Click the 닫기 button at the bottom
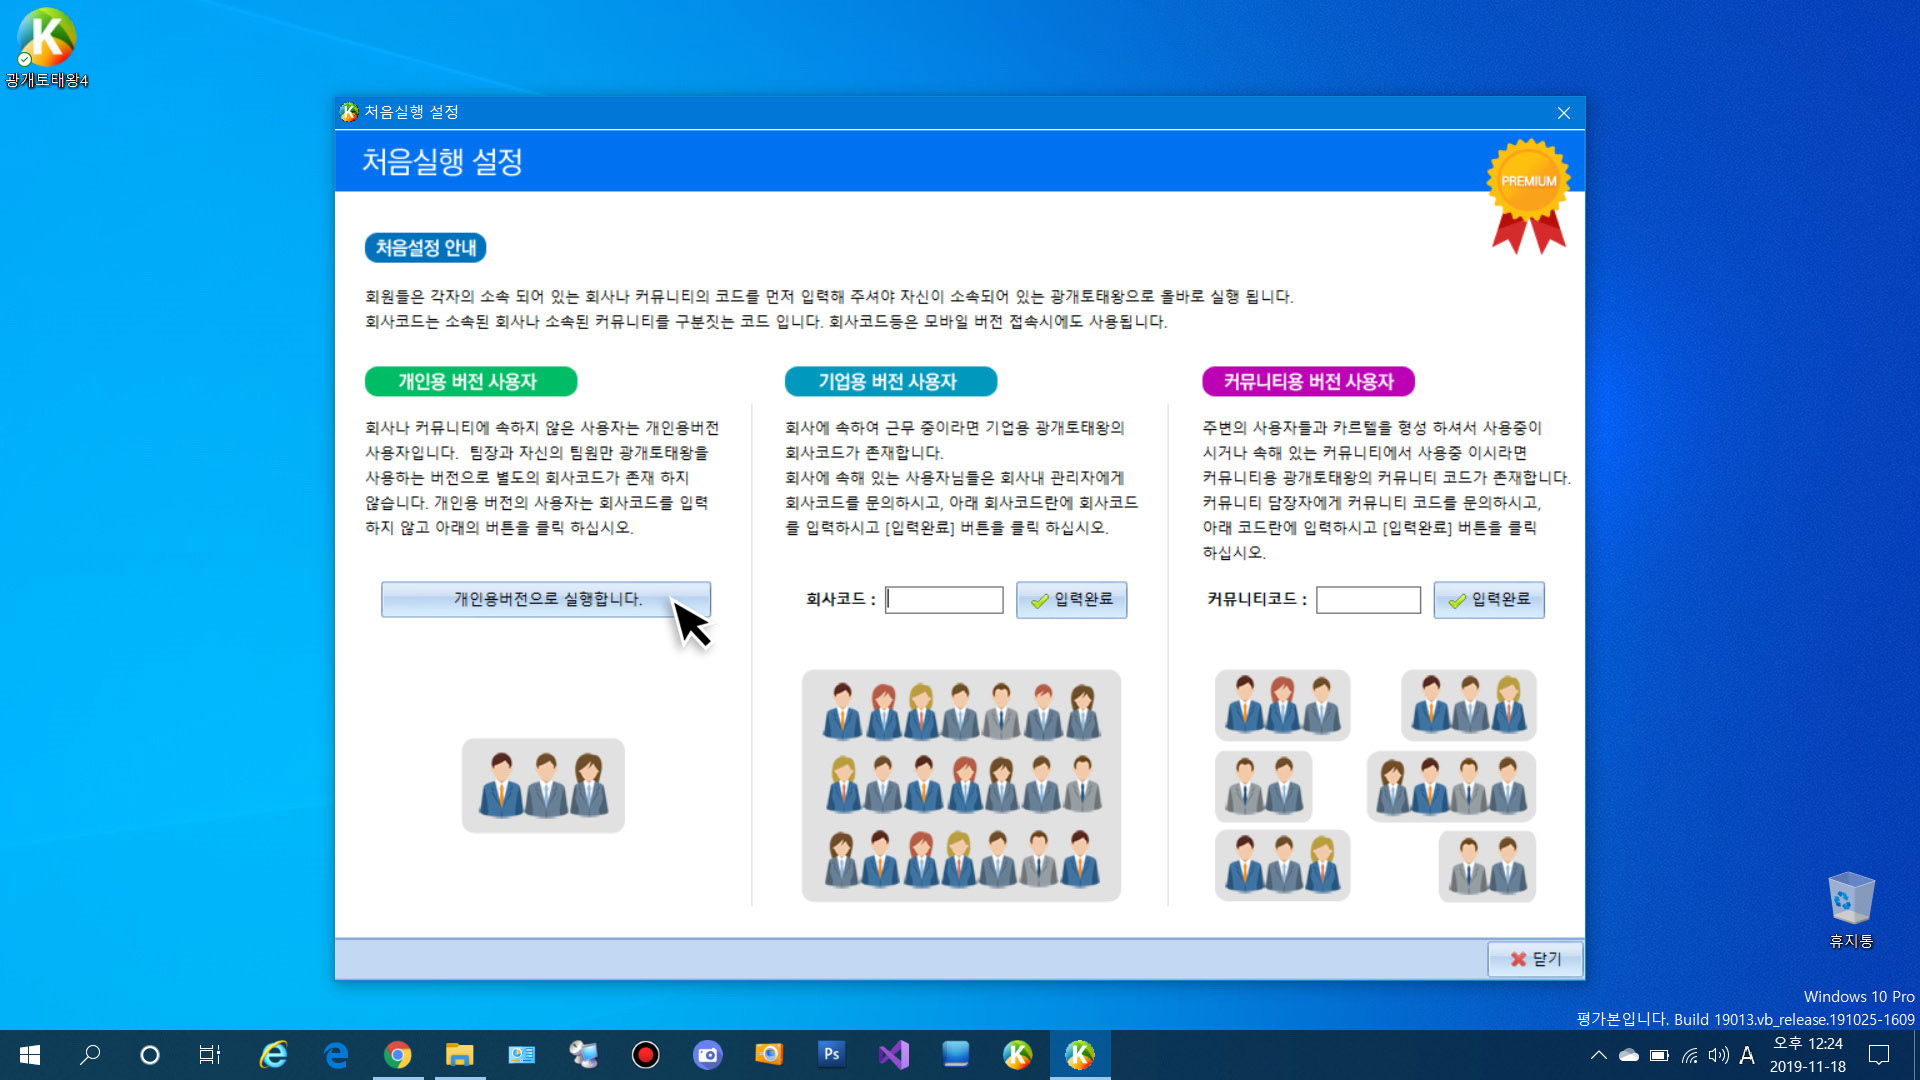Viewport: 1920px width, 1080px height. coord(1535,959)
